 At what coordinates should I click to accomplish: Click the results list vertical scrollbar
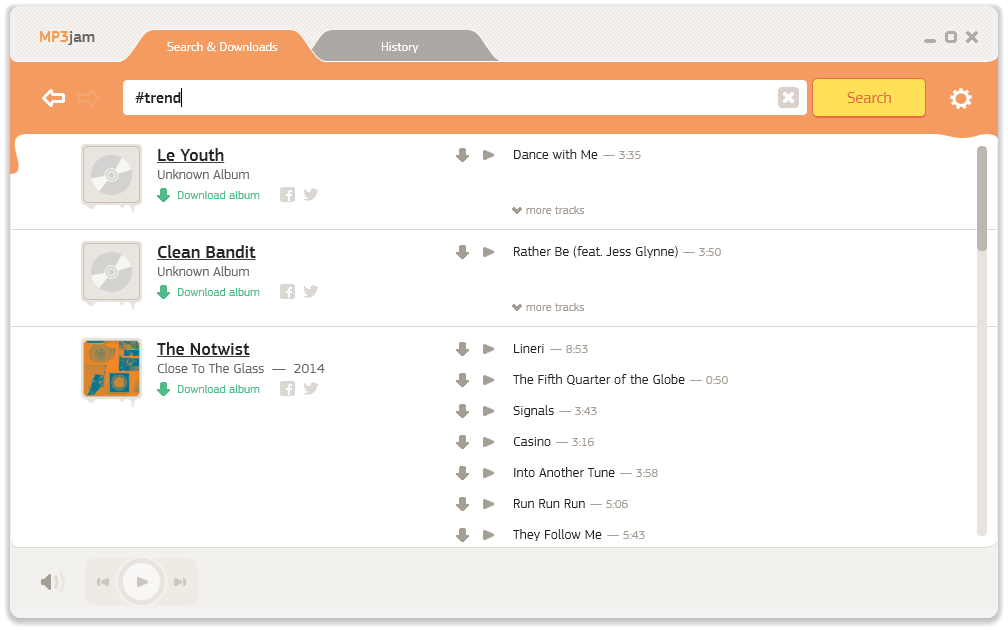coord(982,198)
